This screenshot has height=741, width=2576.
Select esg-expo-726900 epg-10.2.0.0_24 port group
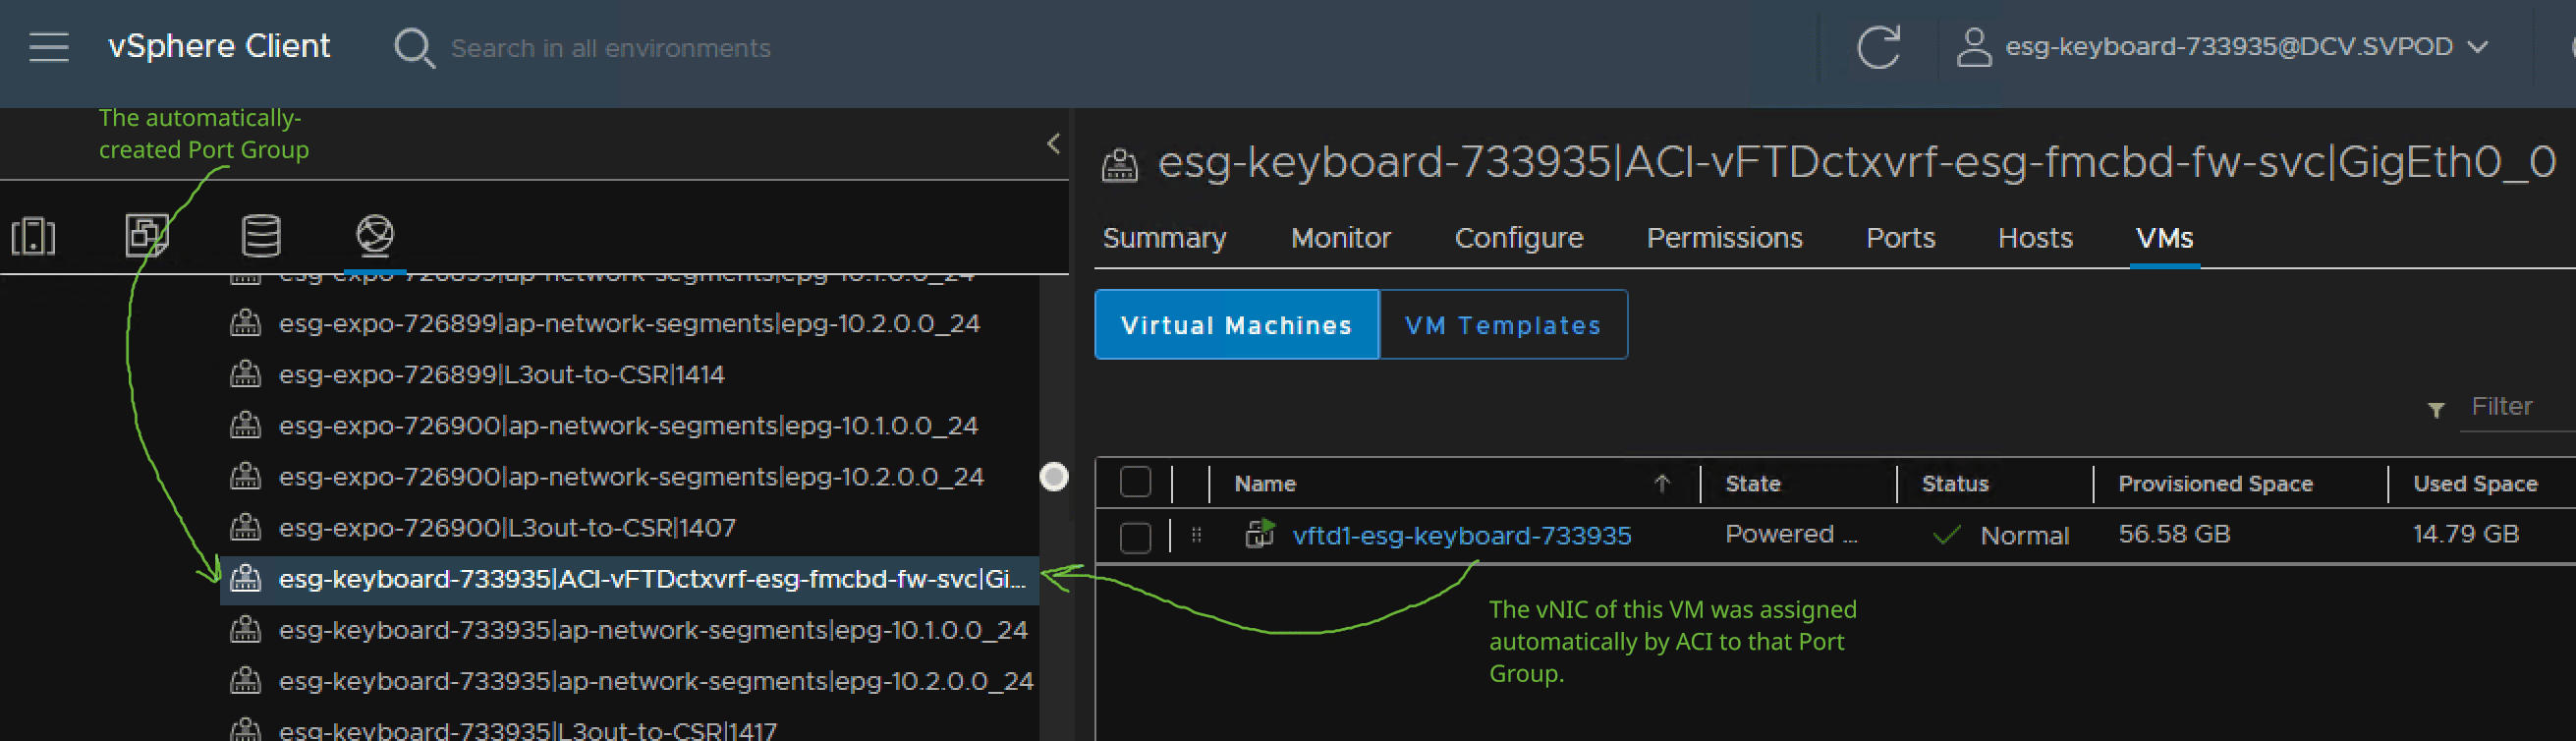(x=631, y=476)
